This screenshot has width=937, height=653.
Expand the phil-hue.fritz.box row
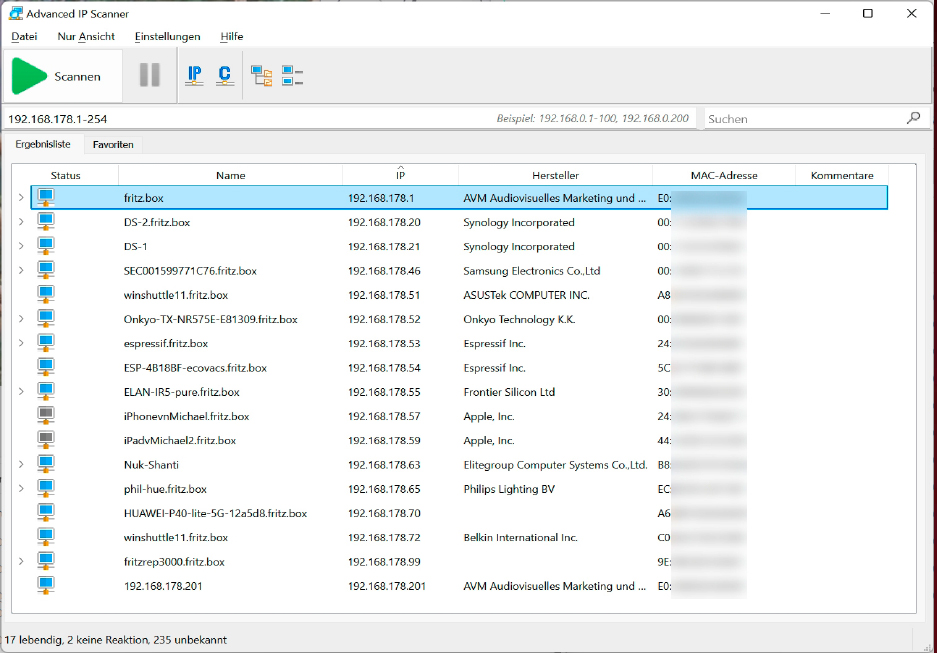(21, 489)
